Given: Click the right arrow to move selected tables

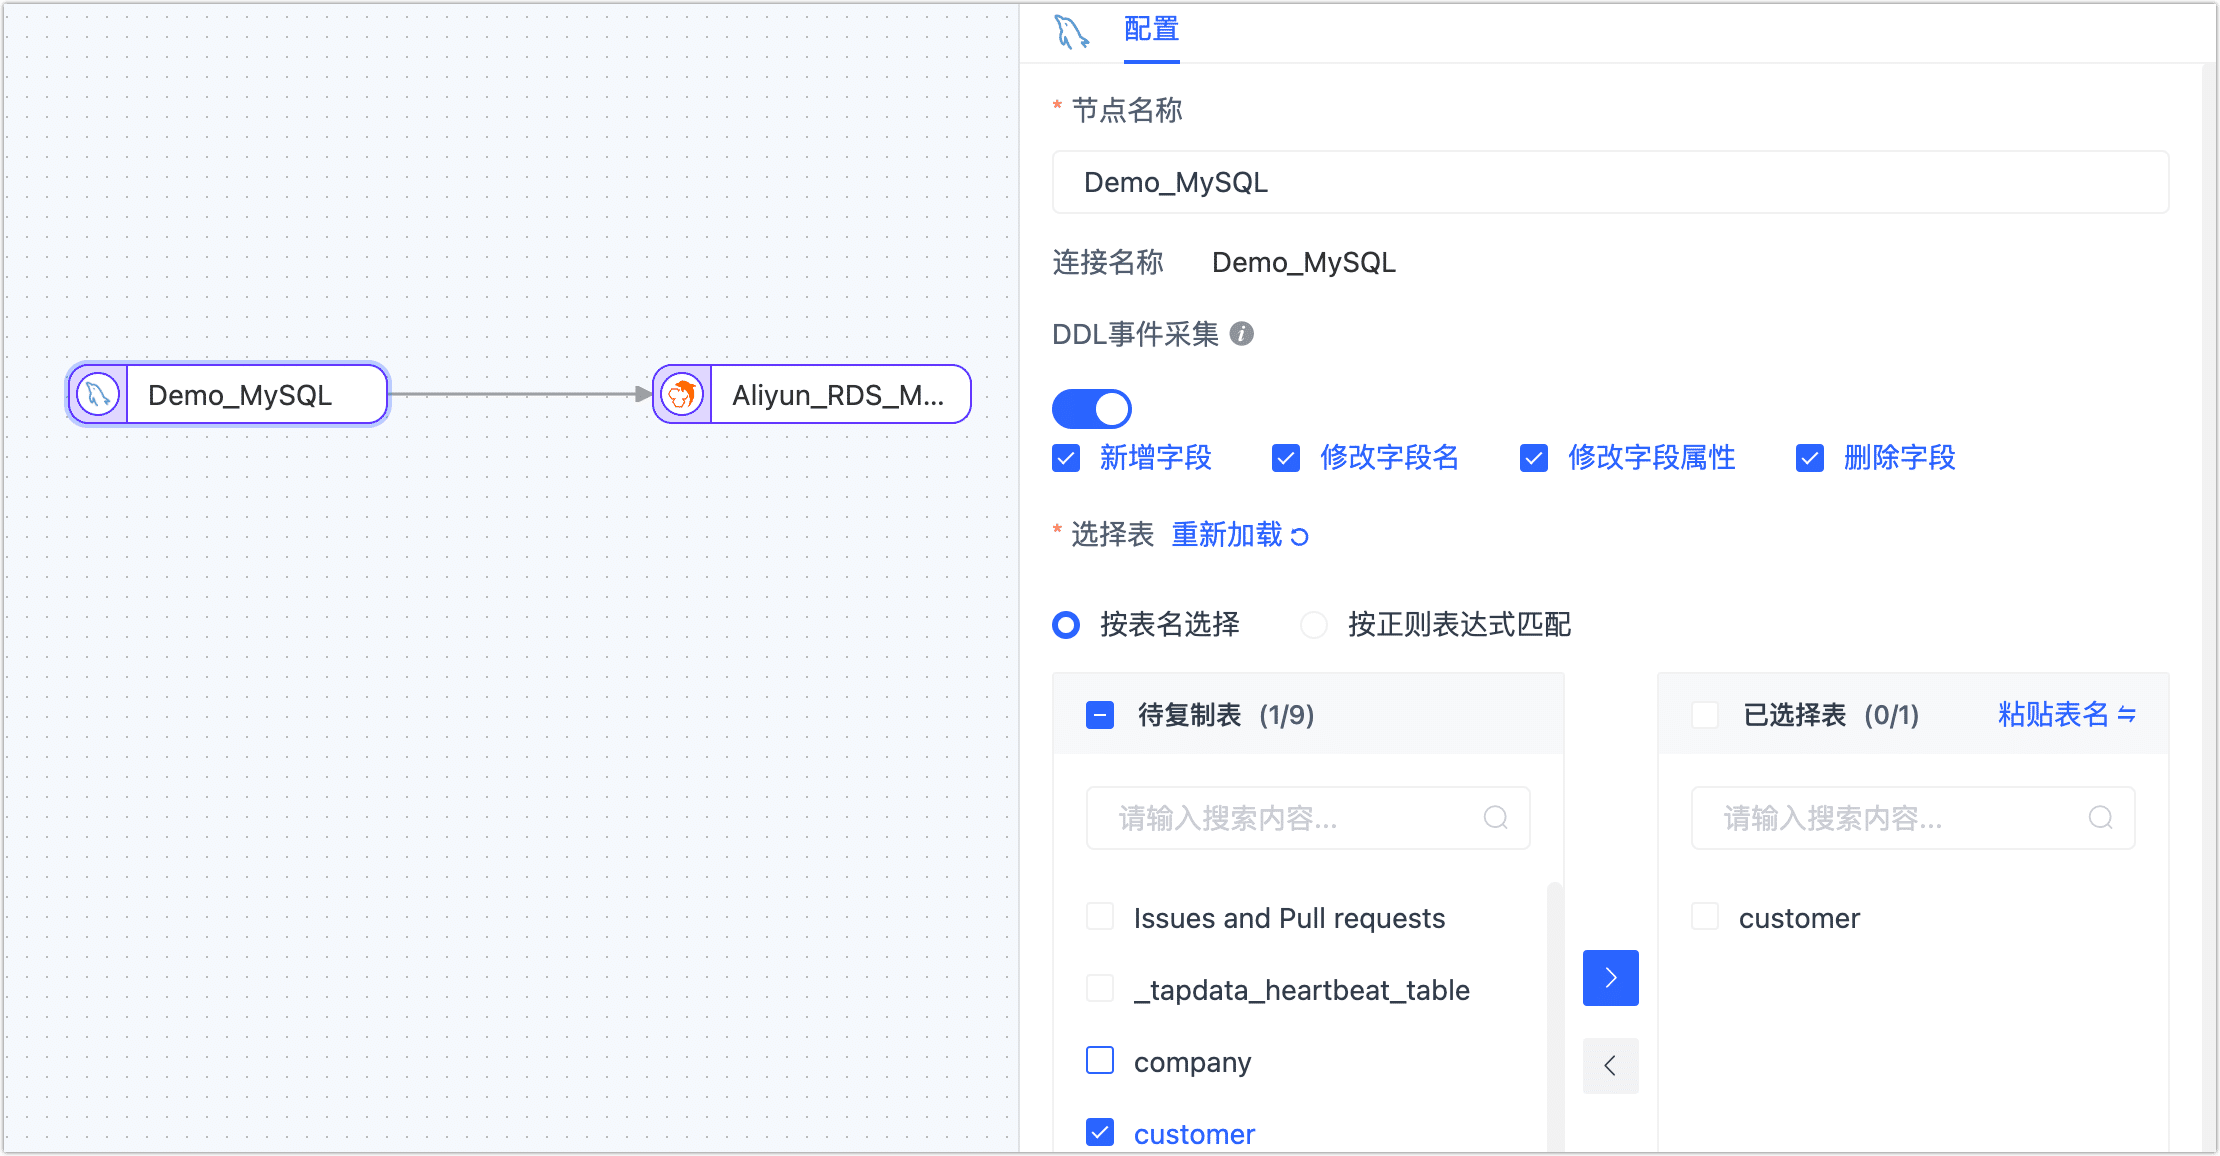Looking at the screenshot, I should [x=1610, y=977].
